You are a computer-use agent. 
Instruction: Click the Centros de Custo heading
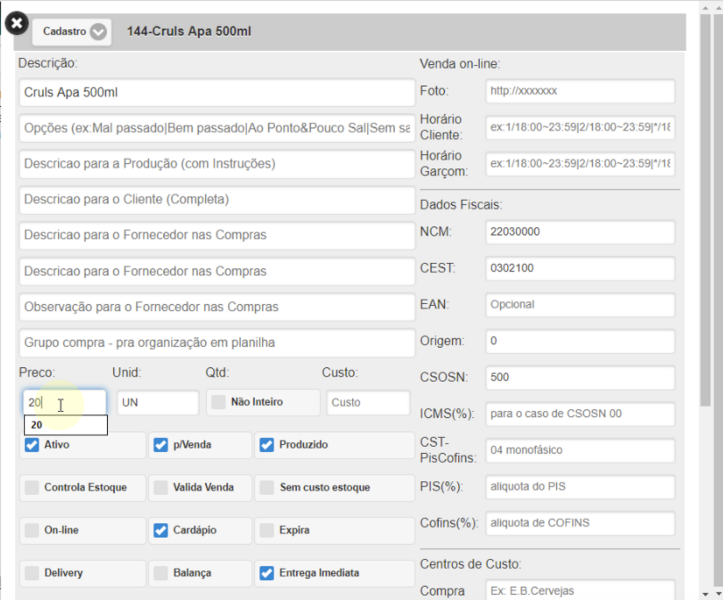470,564
